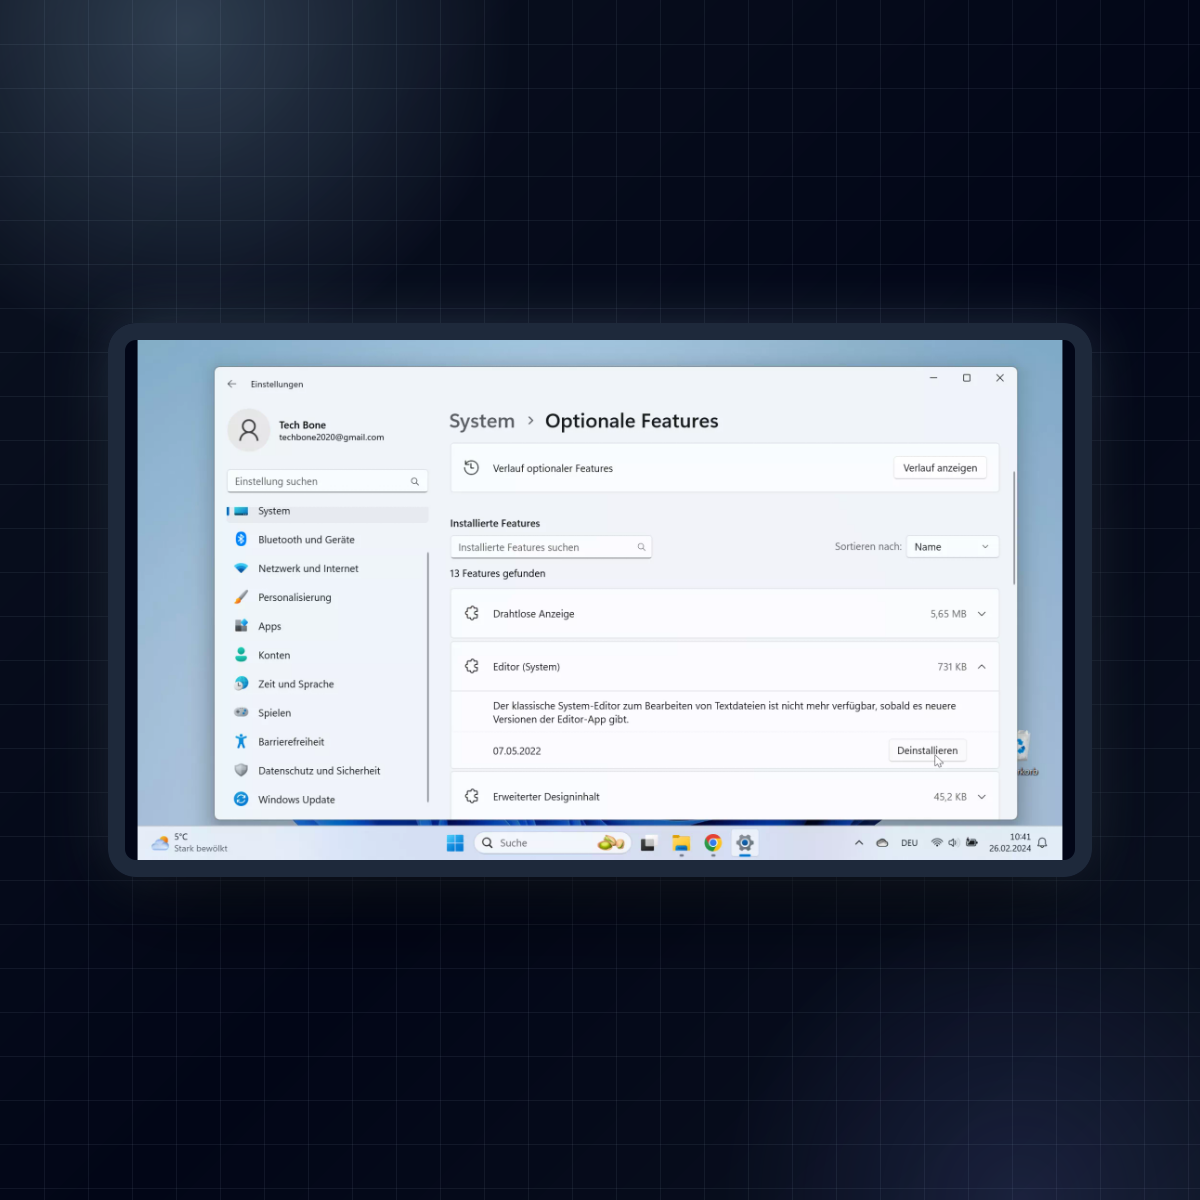Collapse the Editor (System) feature
This screenshot has height=1200, width=1200.
pyautogui.click(x=982, y=667)
